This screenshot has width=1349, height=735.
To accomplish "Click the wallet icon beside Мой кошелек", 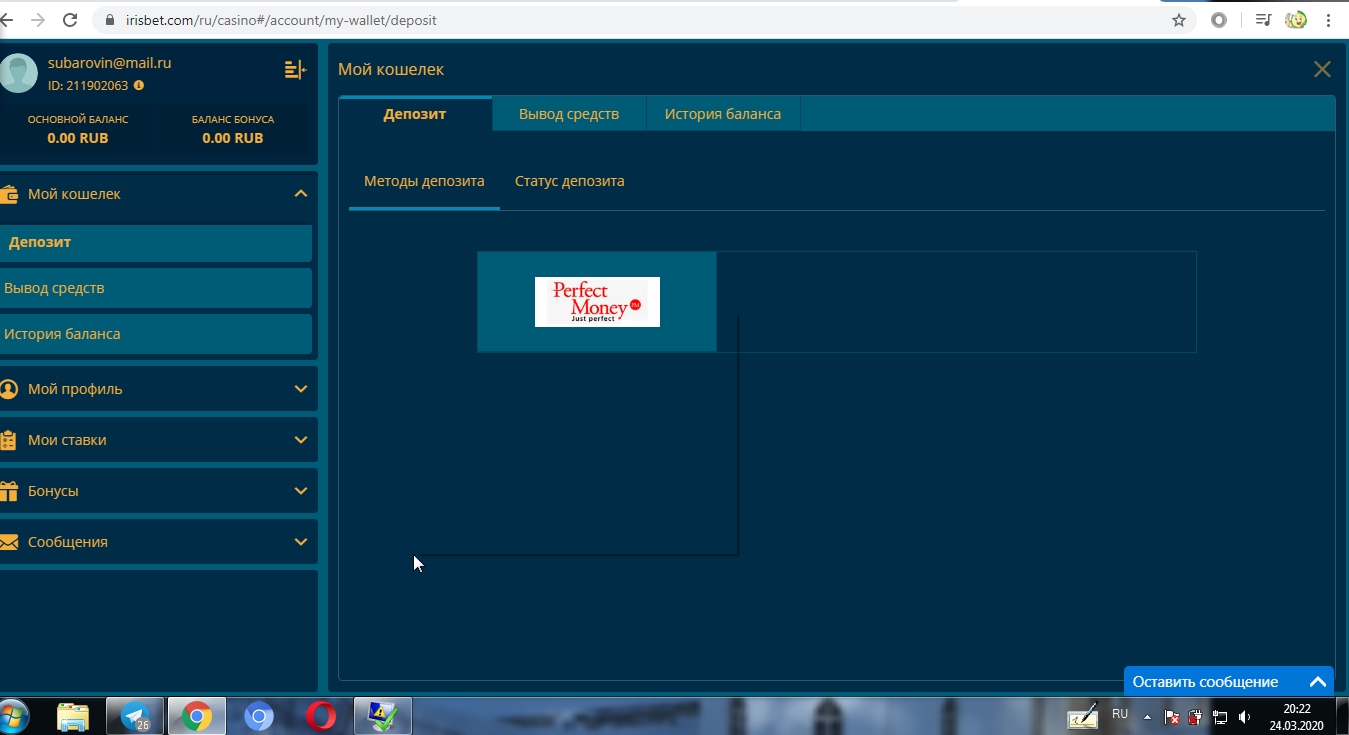I will click(9, 194).
